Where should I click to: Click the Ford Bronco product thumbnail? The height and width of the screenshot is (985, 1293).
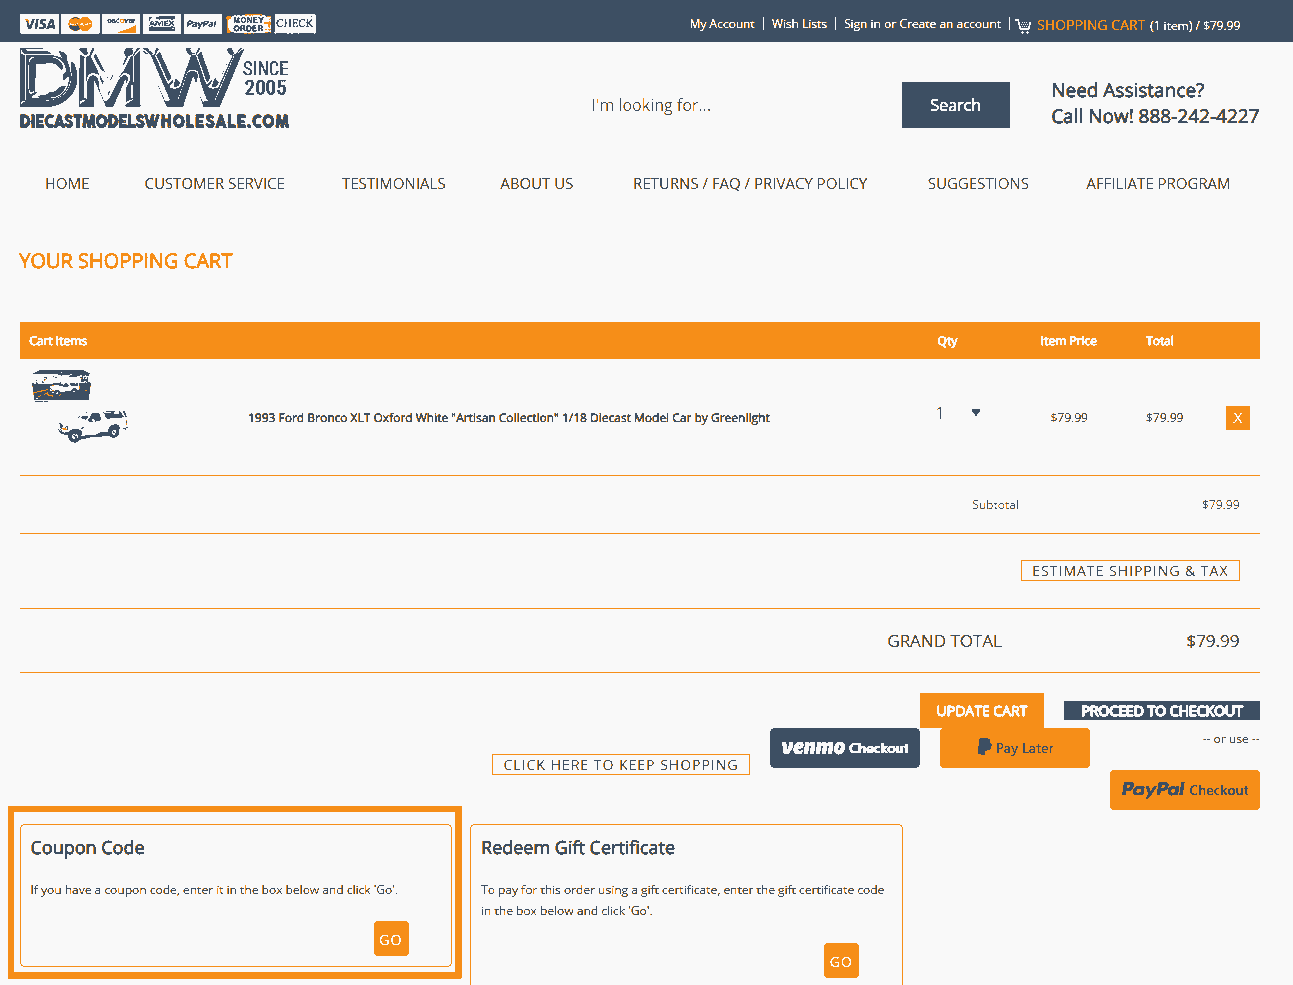(80, 408)
